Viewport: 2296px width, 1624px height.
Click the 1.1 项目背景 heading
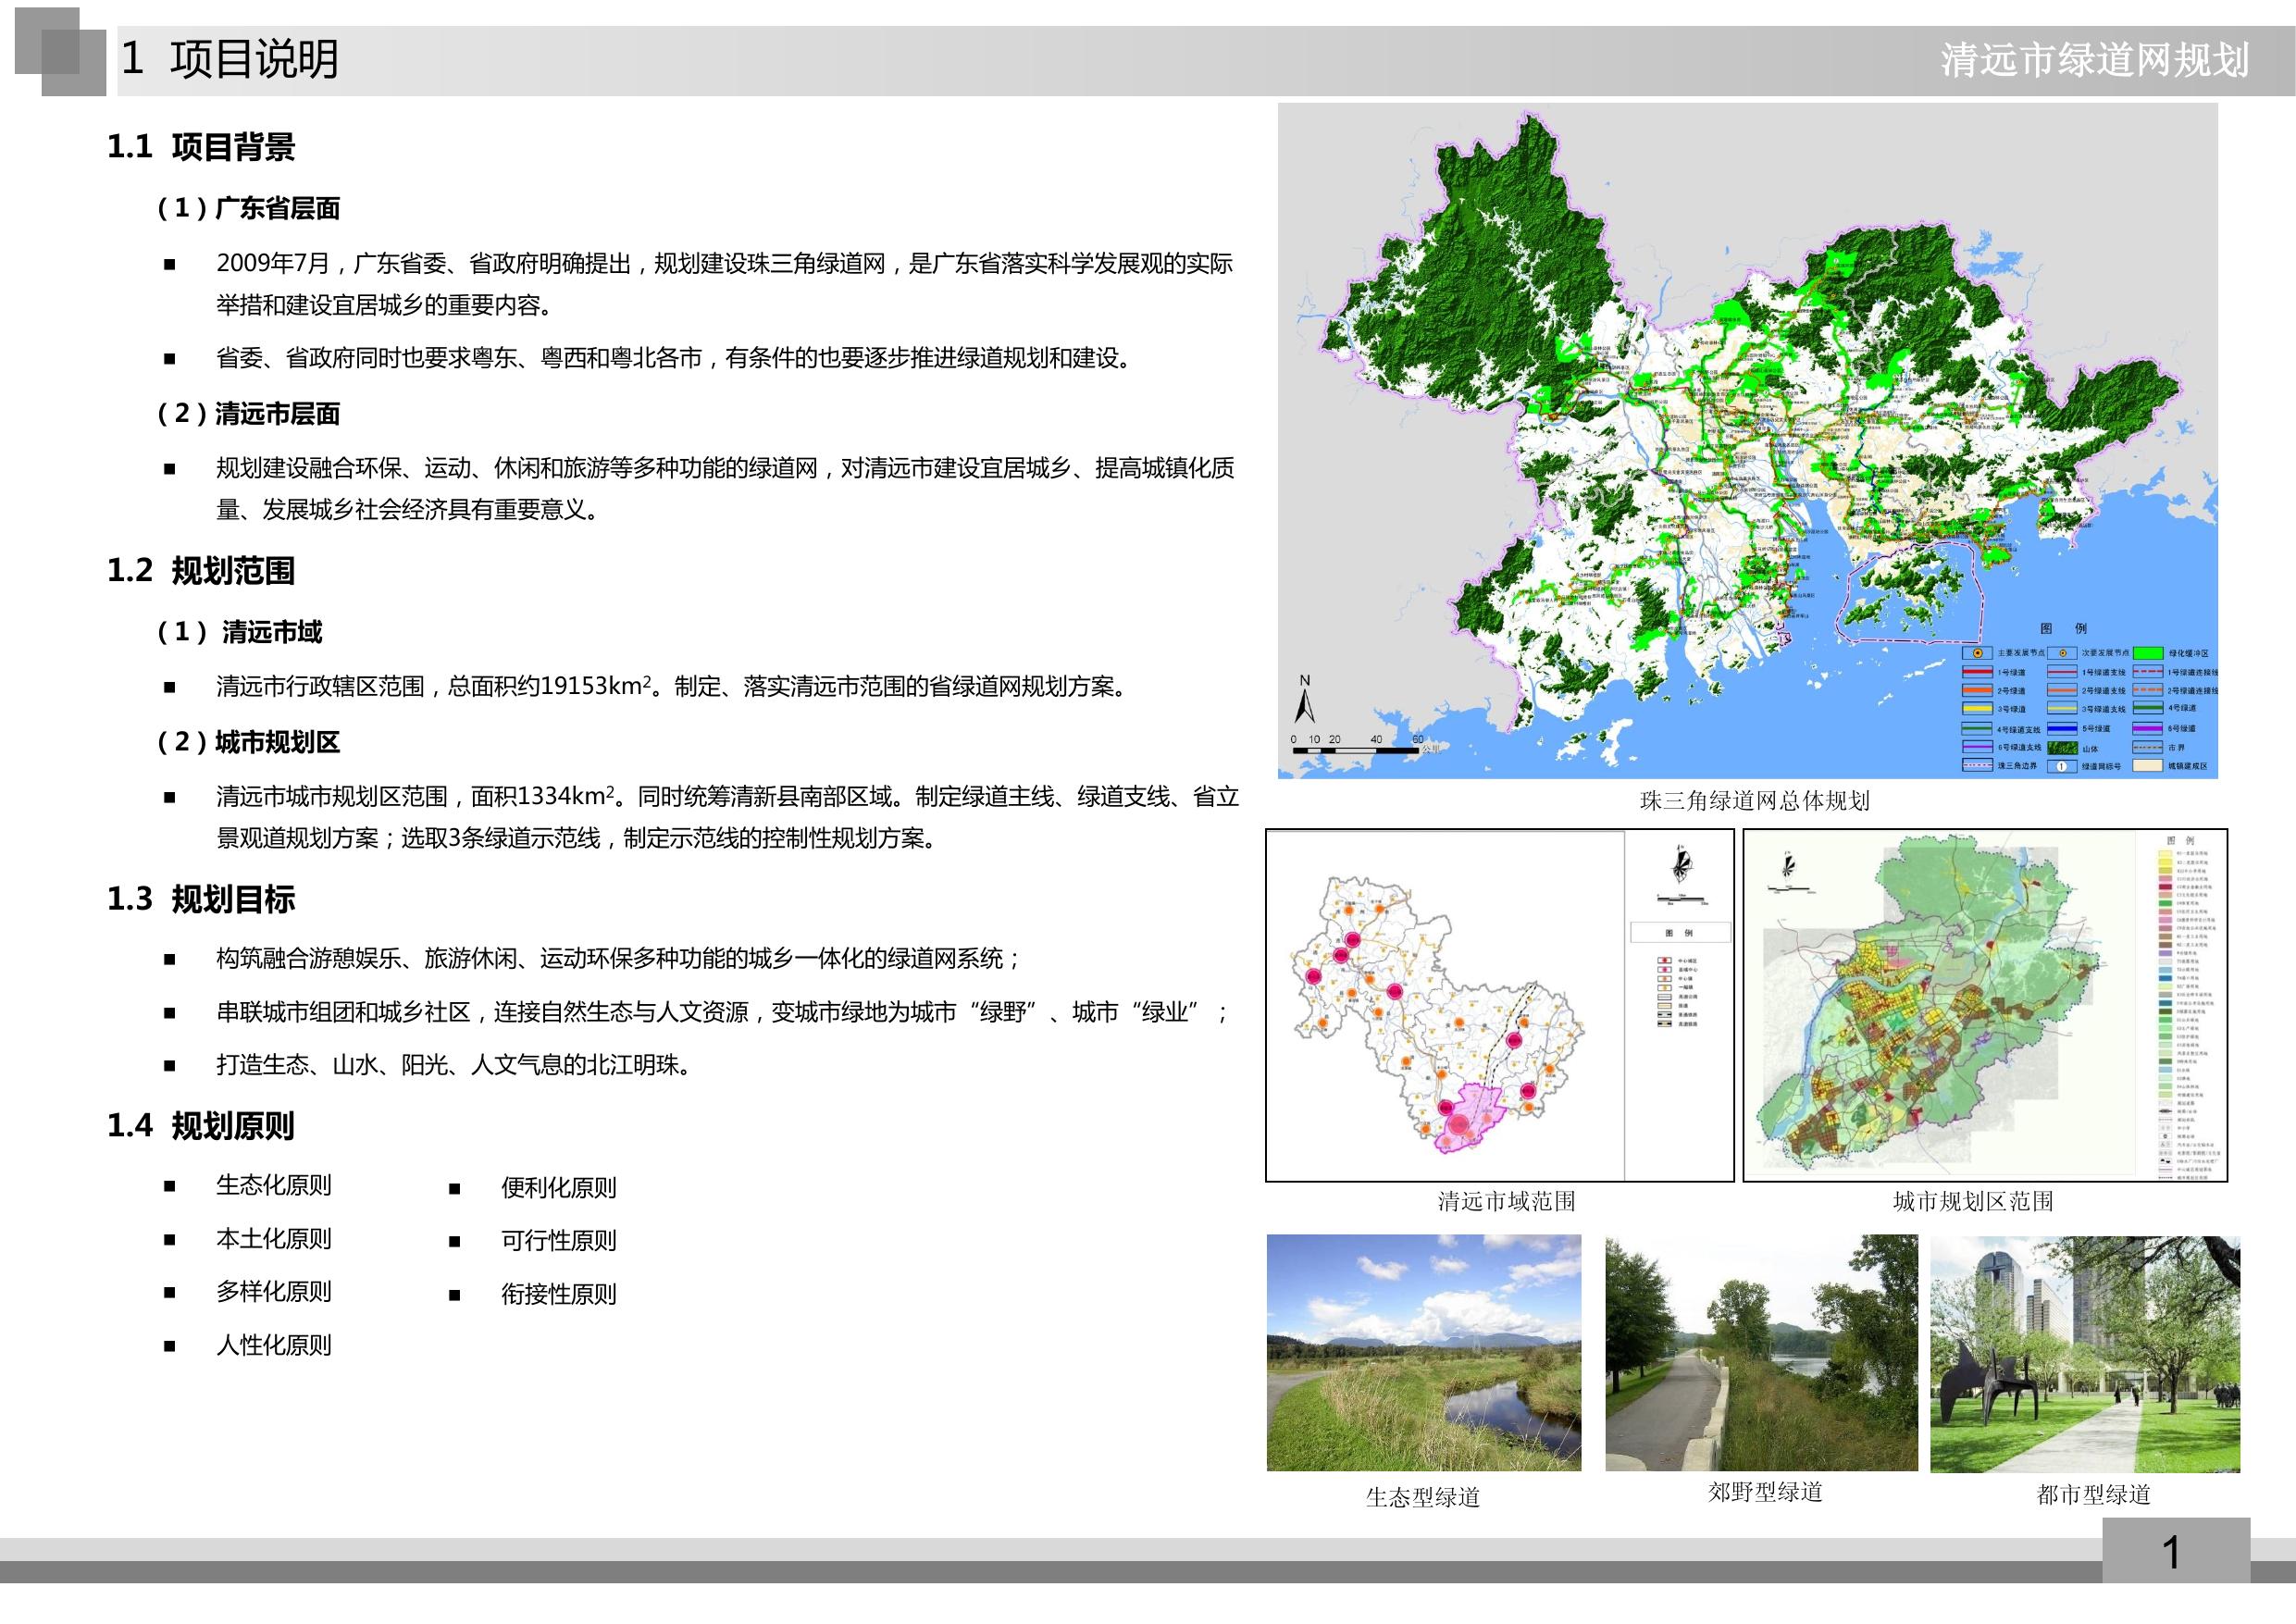click(x=201, y=147)
